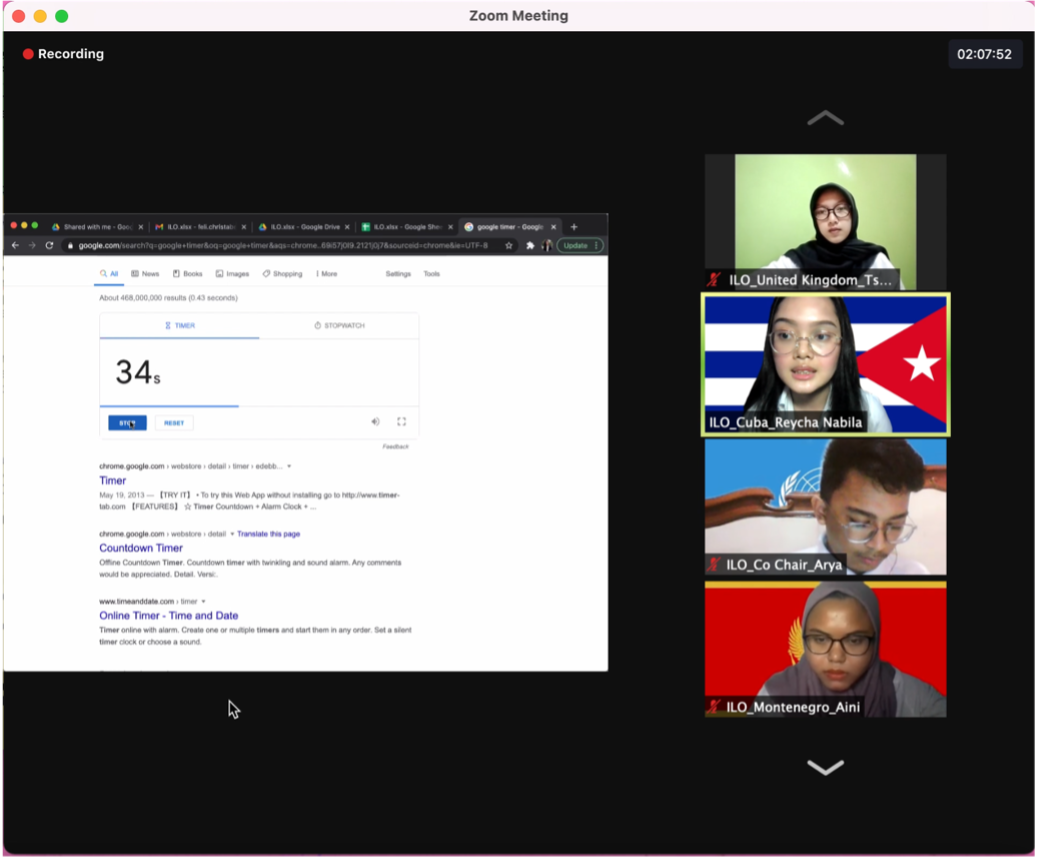Bookmark the page with the star icon

(508, 245)
